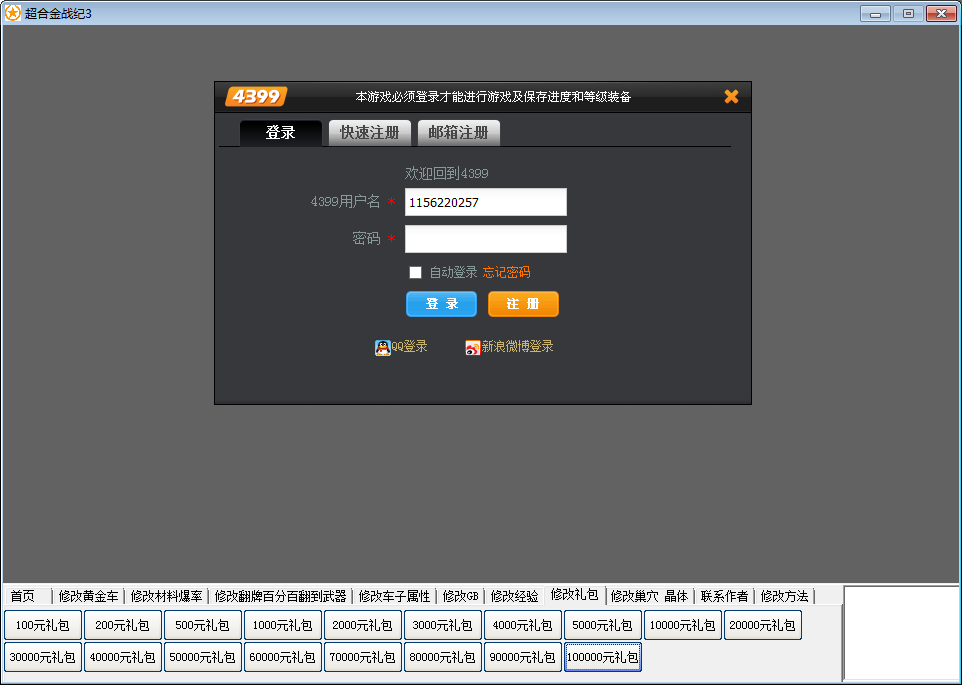The image size is (962, 685).
Task: Click the 30000元礼包 button
Action: tap(42, 657)
